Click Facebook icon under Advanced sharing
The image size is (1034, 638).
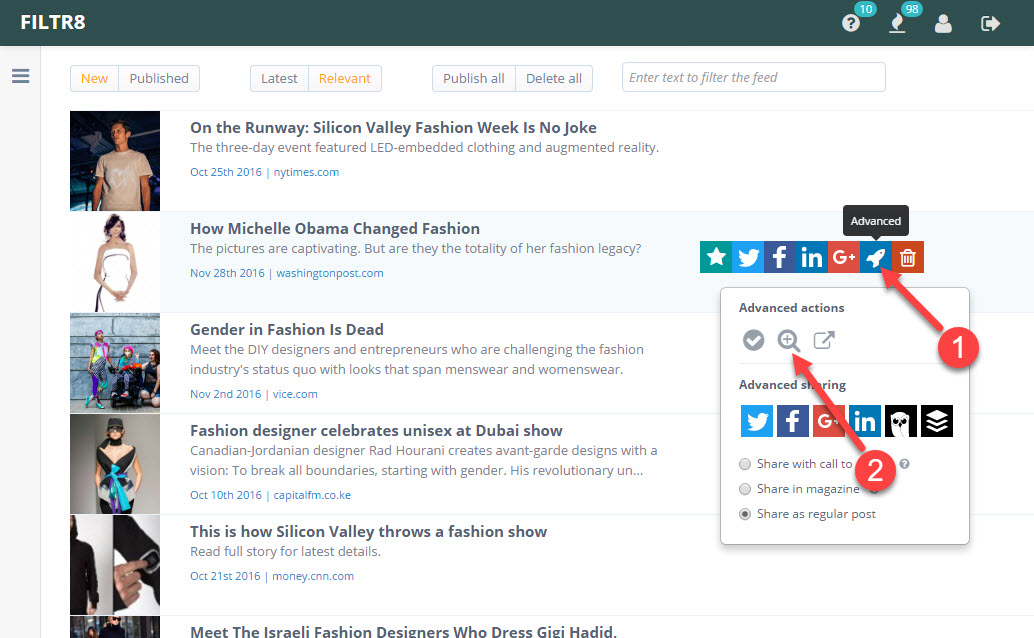pos(793,421)
